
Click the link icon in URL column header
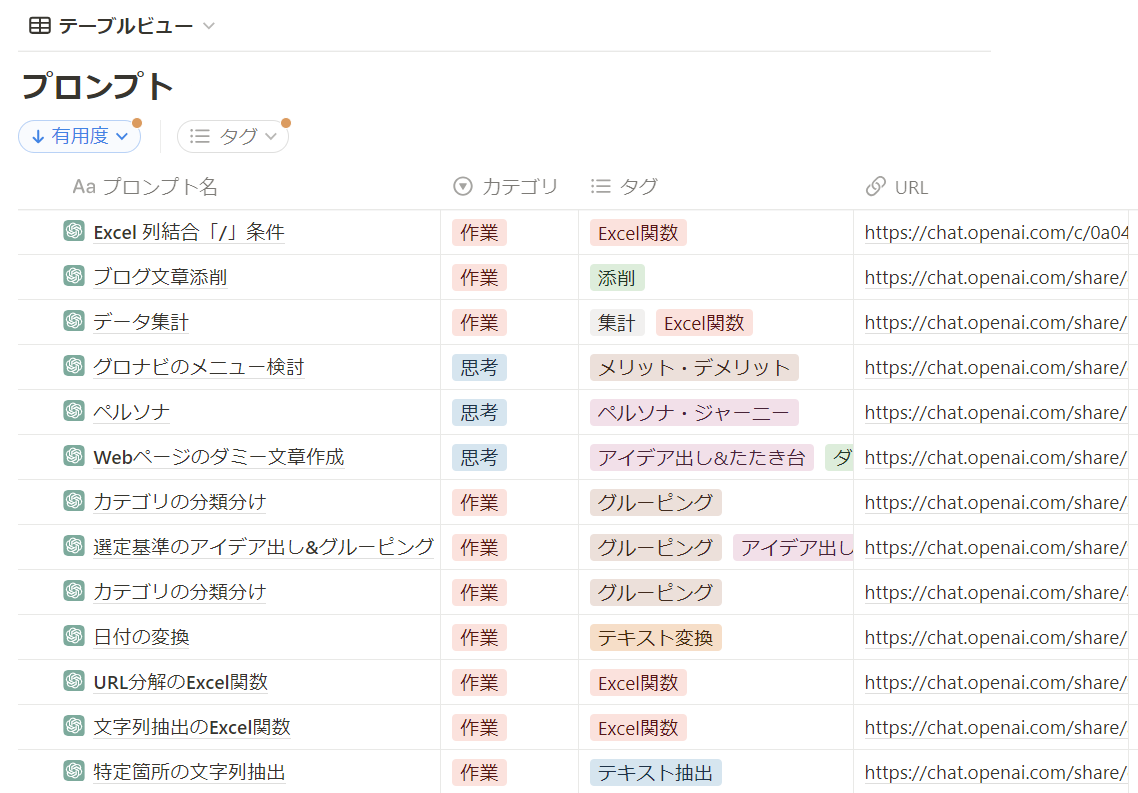[x=875, y=187]
